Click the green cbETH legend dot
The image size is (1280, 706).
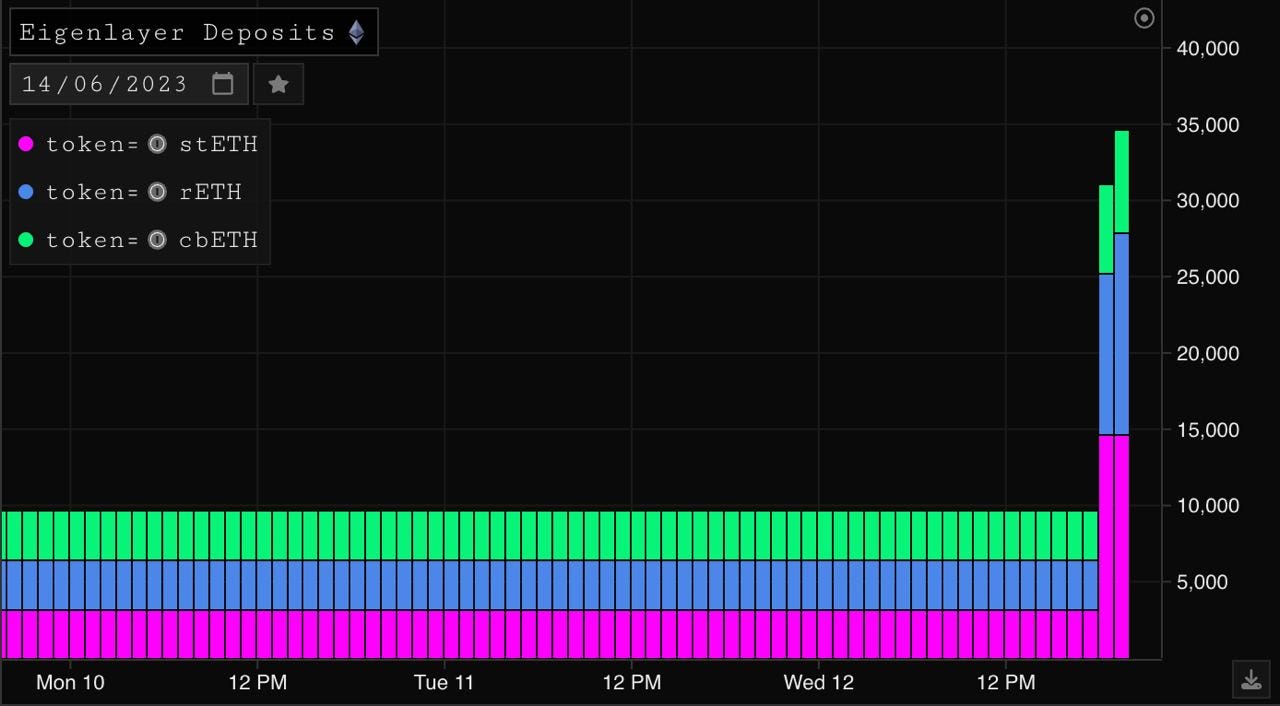tap(26, 240)
